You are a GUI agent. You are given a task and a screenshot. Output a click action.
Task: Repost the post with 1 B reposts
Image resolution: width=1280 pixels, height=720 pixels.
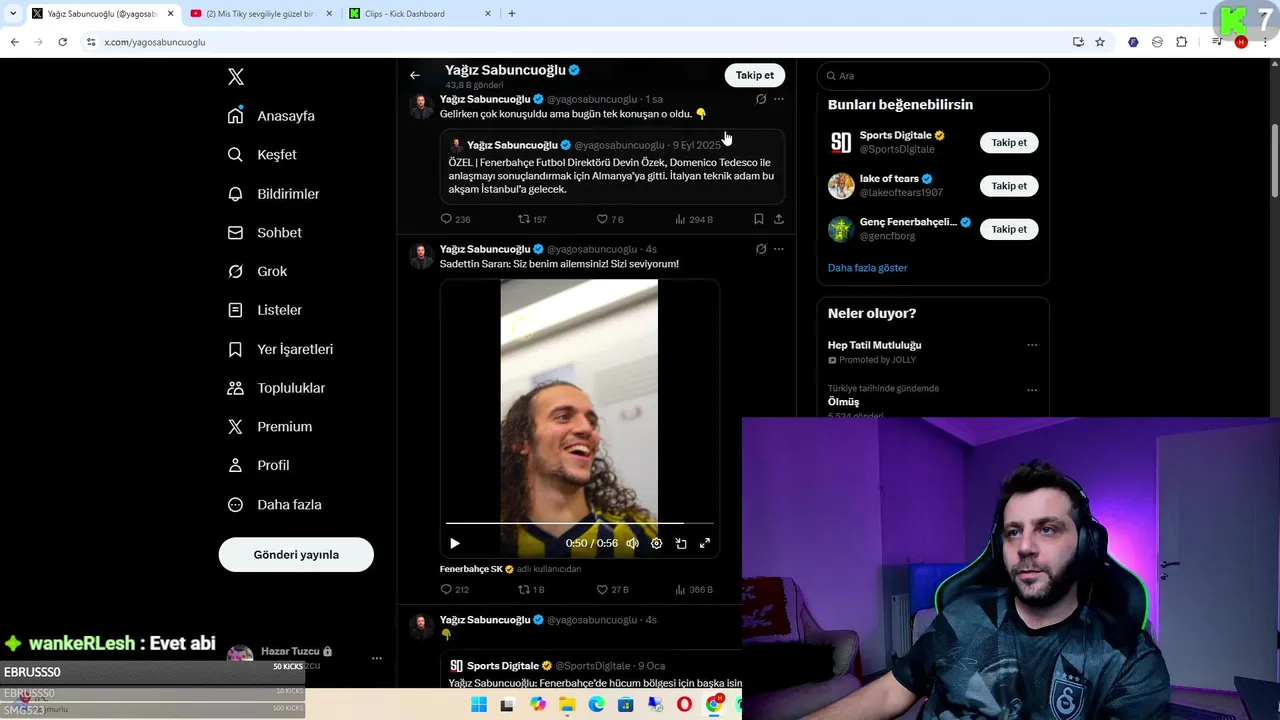[x=531, y=590]
